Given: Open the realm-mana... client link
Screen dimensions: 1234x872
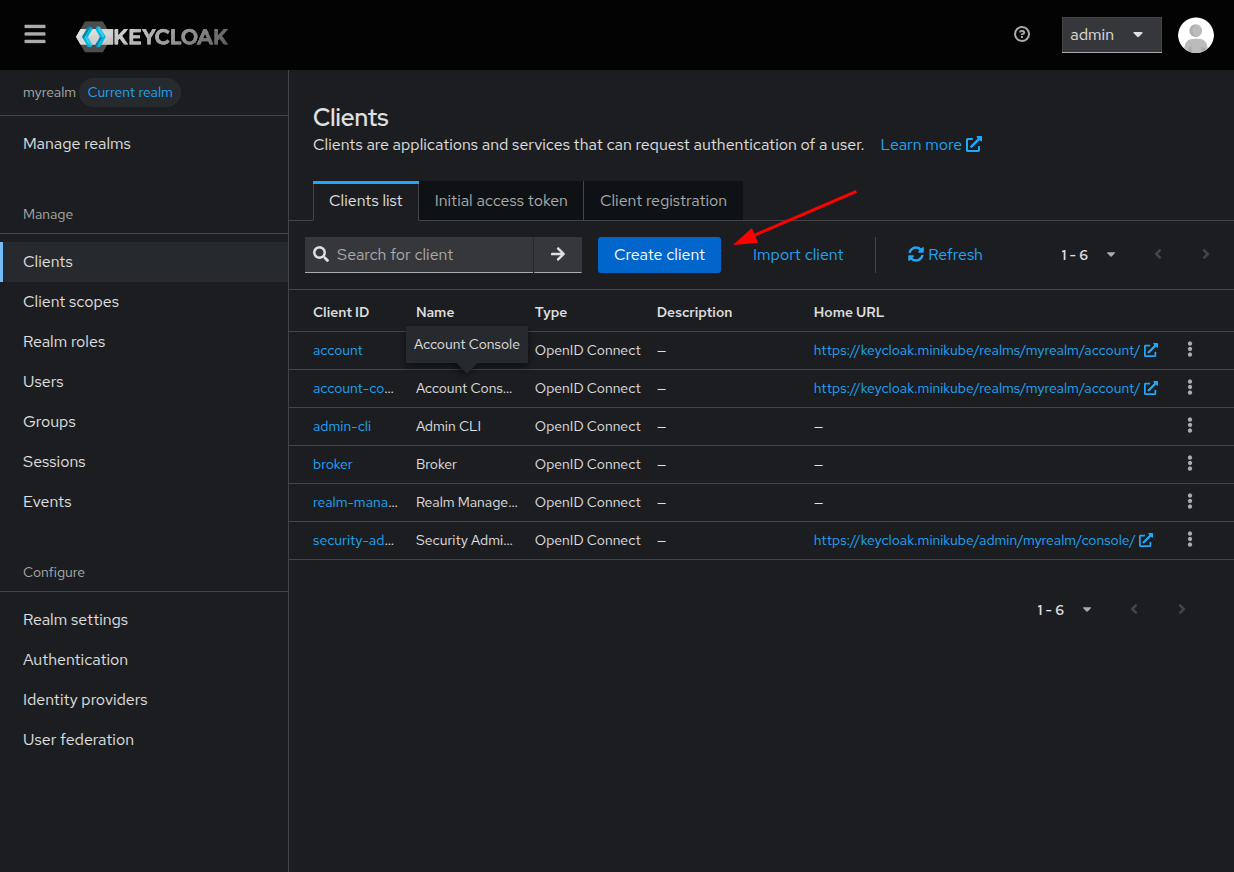Looking at the screenshot, I should click(355, 502).
